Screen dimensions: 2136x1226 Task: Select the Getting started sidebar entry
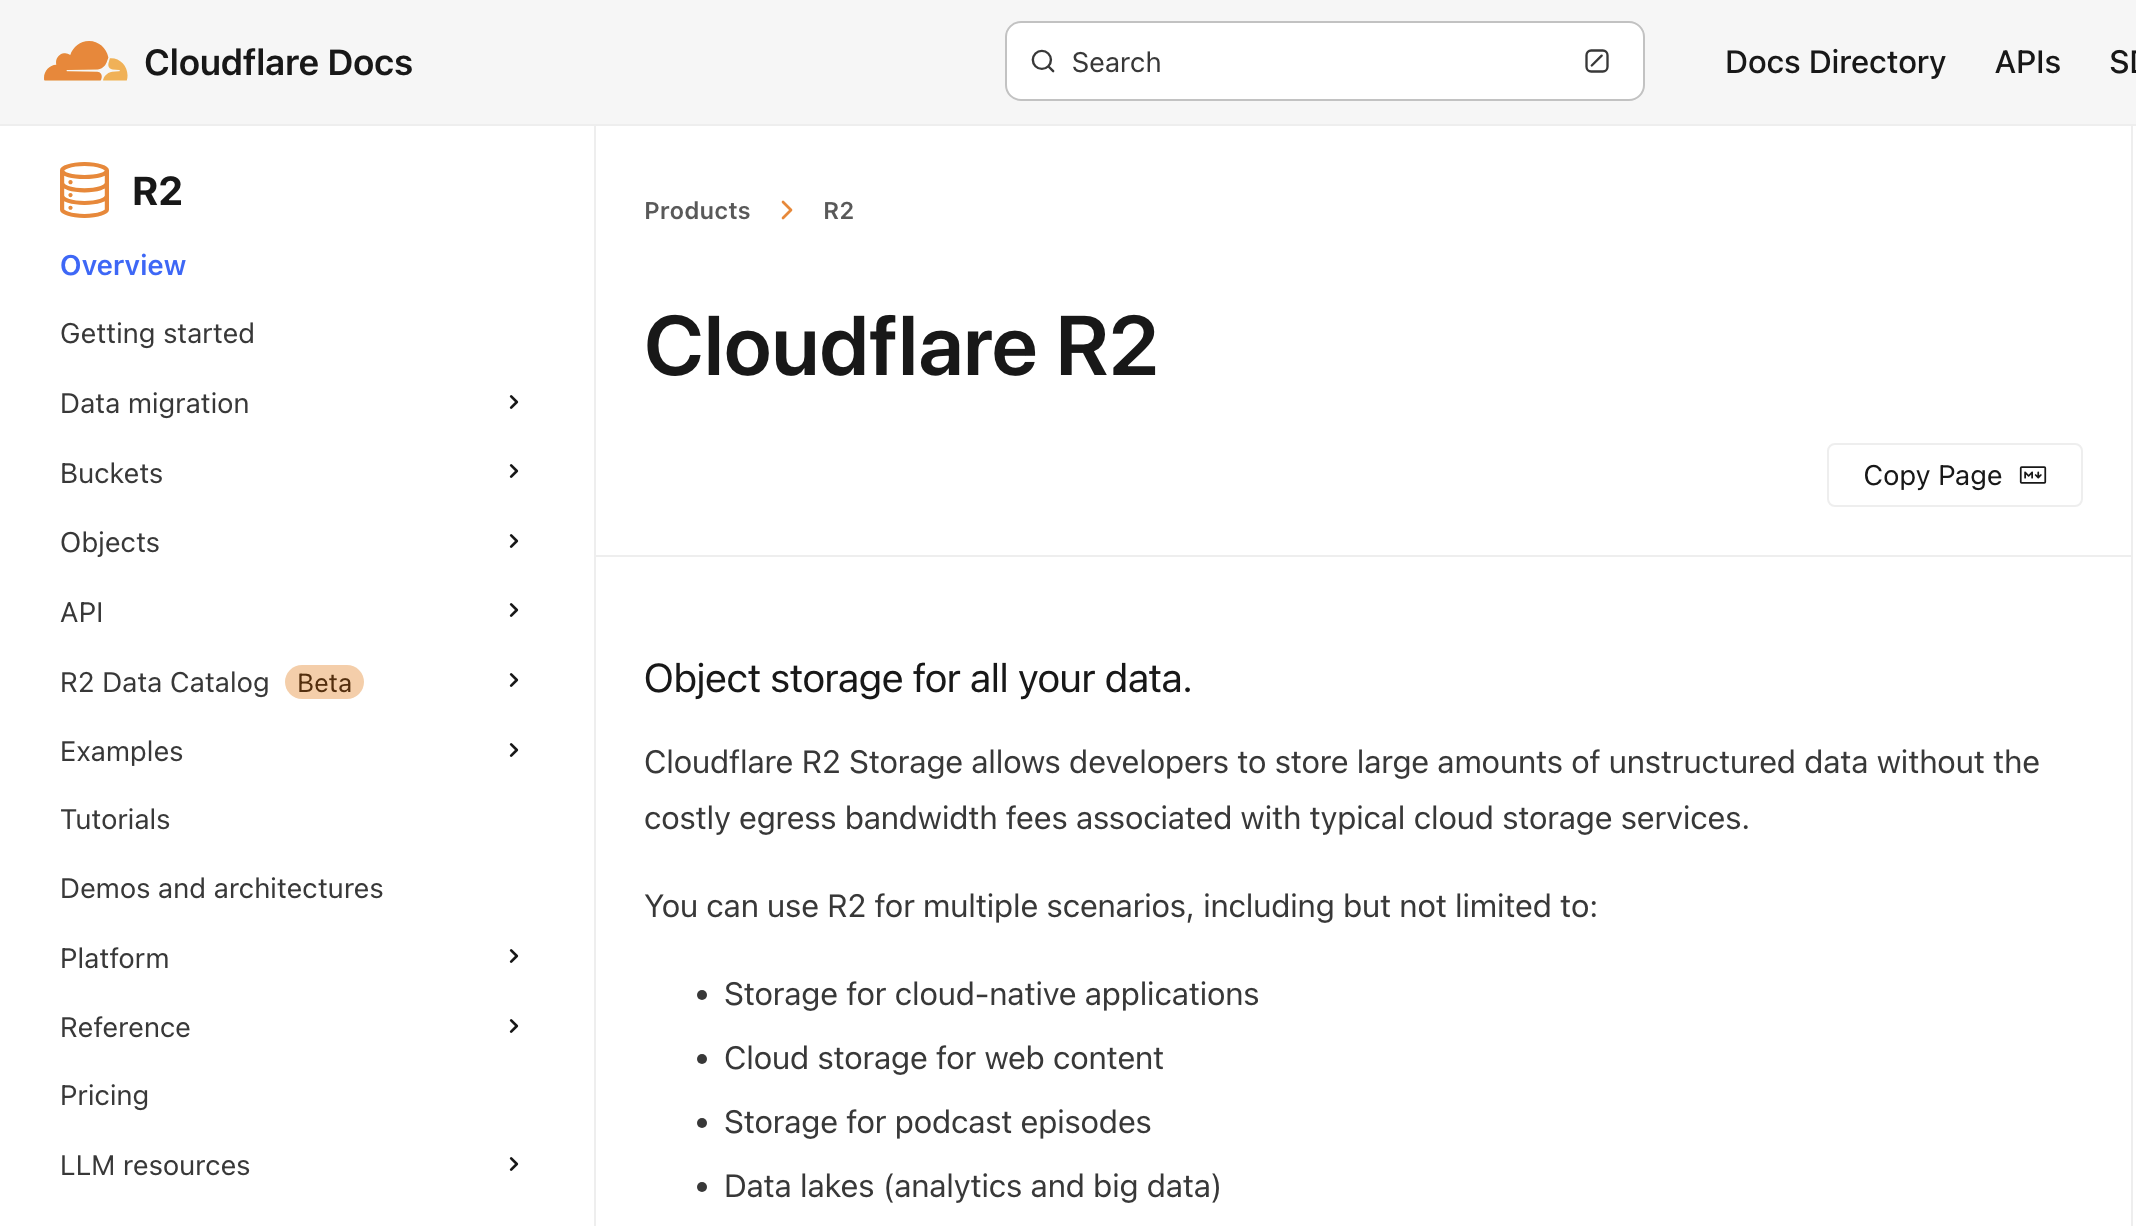[157, 332]
